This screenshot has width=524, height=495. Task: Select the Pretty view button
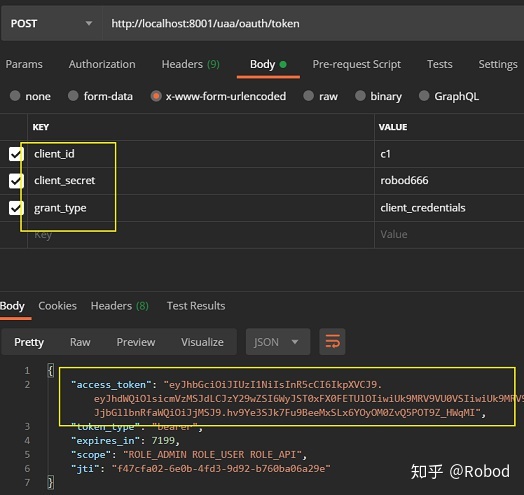pyautogui.click(x=29, y=342)
